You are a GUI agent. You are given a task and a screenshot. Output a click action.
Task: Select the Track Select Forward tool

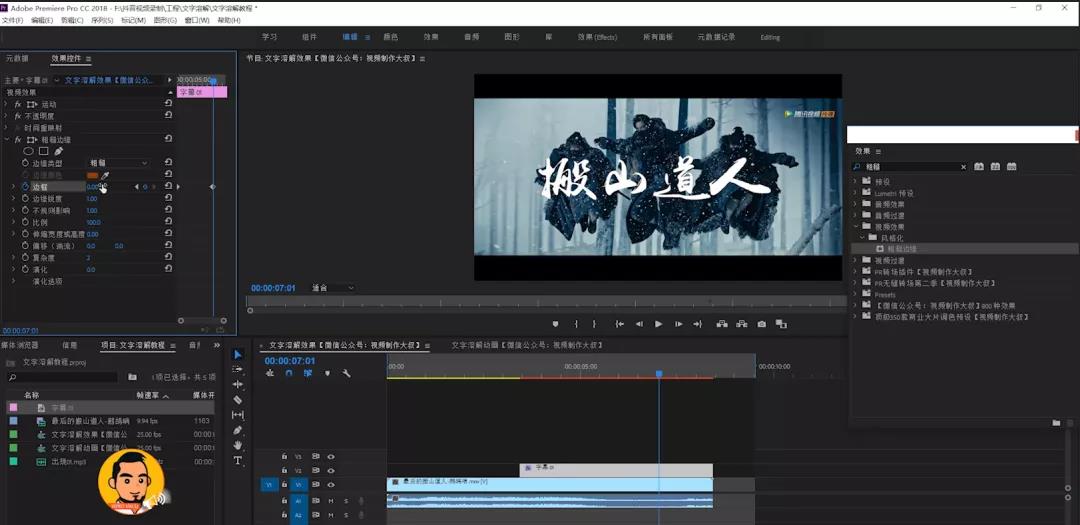click(x=238, y=369)
